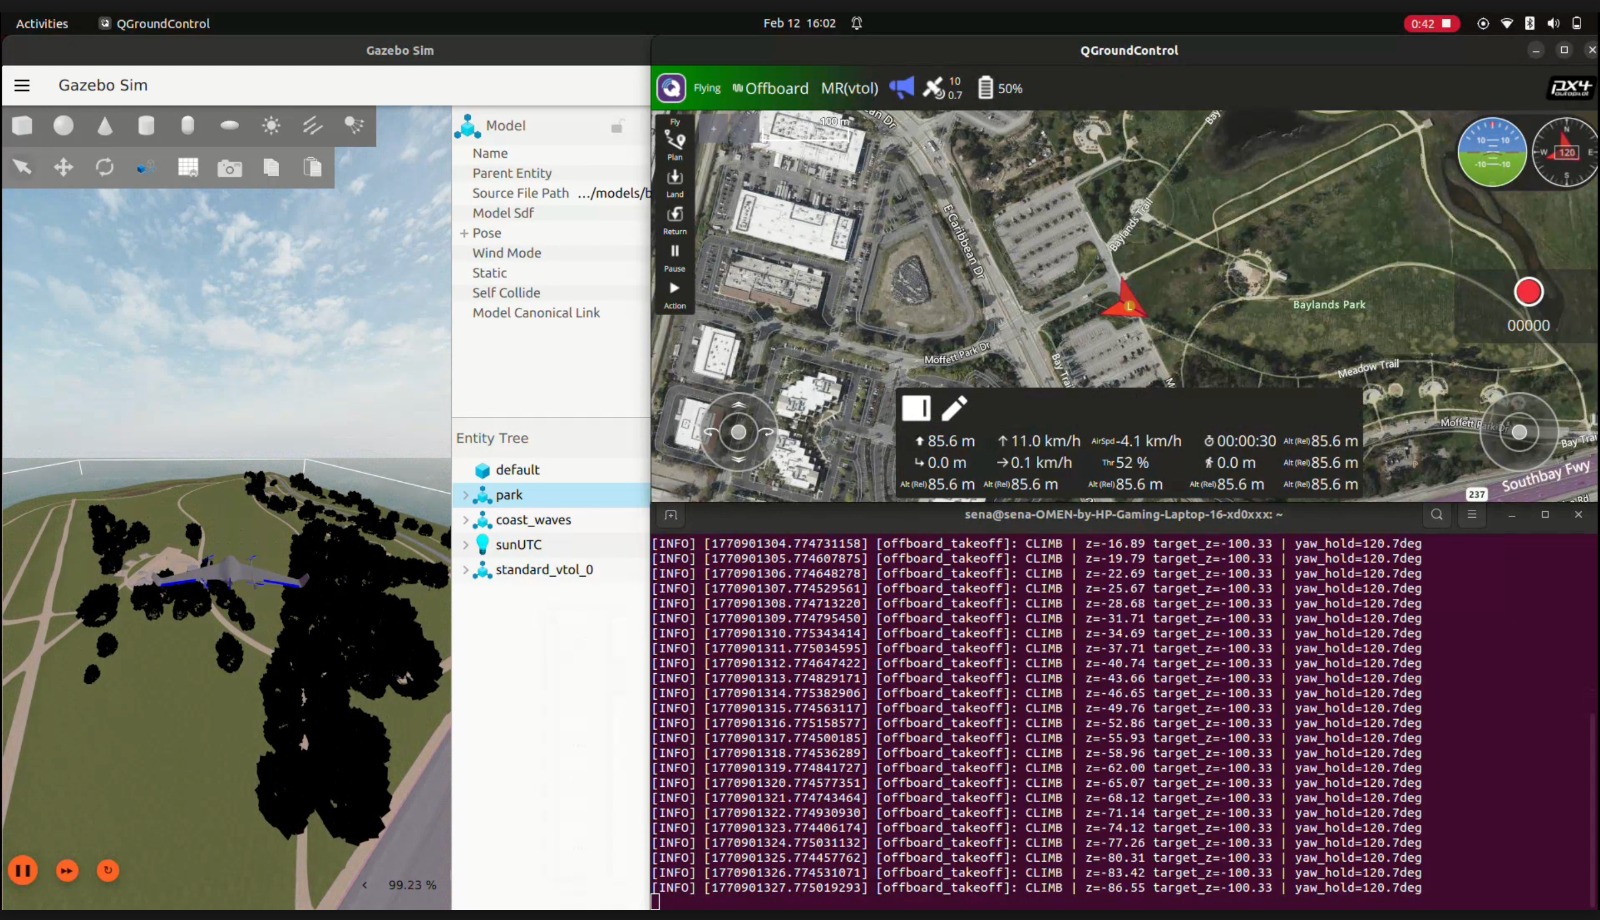This screenshot has height=920, width=1600.
Task: Click the telemetry edit pencil icon
Action: coord(954,407)
